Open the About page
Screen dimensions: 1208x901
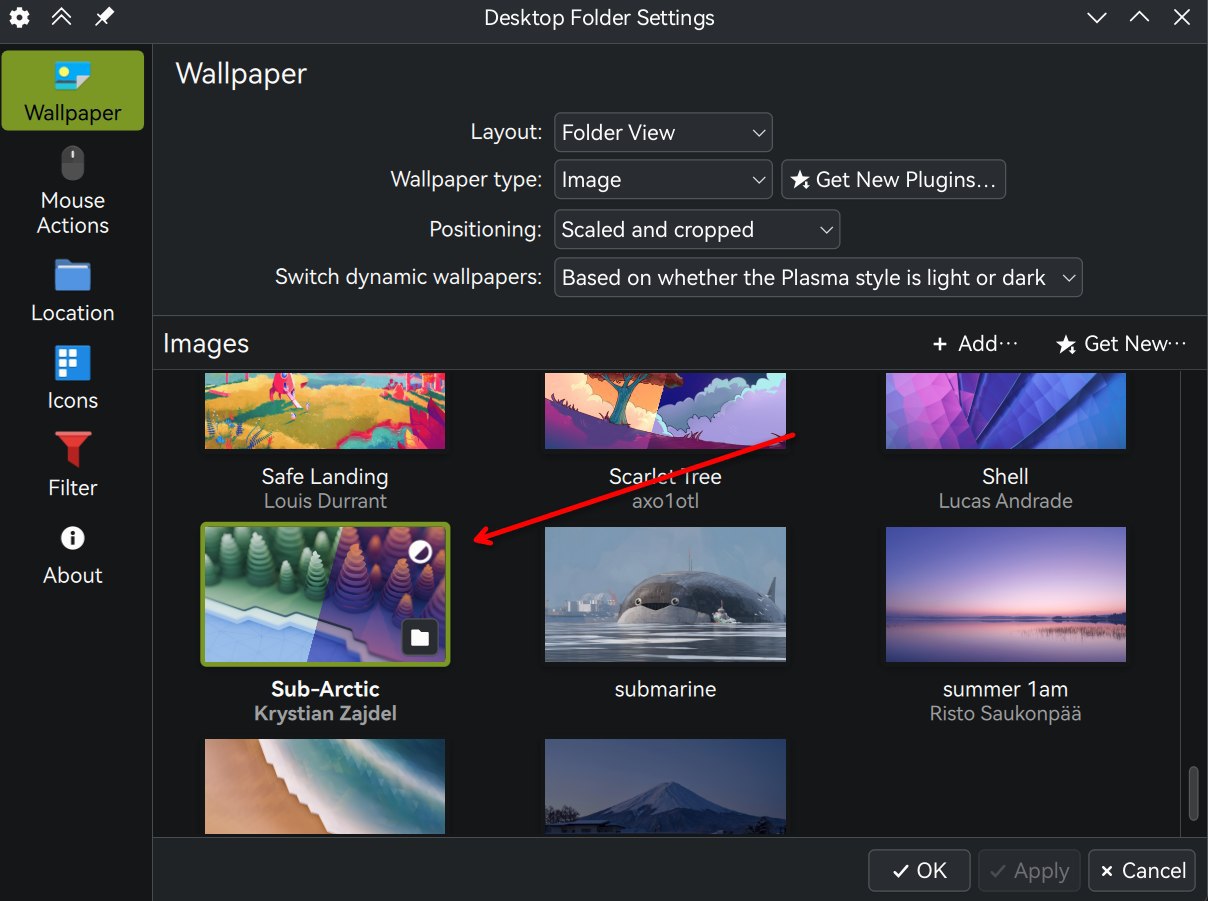pyautogui.click(x=72, y=553)
